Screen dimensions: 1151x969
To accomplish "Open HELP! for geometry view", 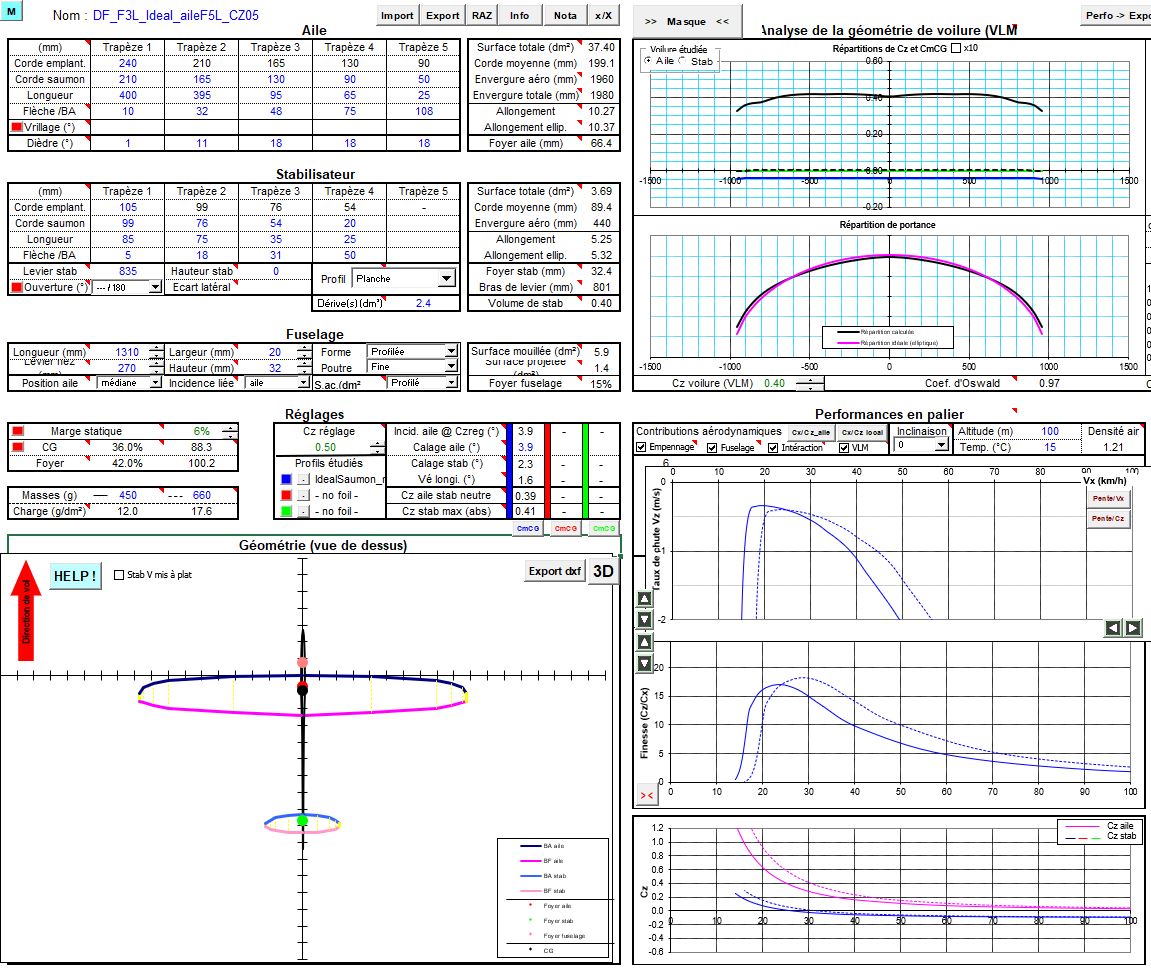I will pyautogui.click(x=75, y=576).
